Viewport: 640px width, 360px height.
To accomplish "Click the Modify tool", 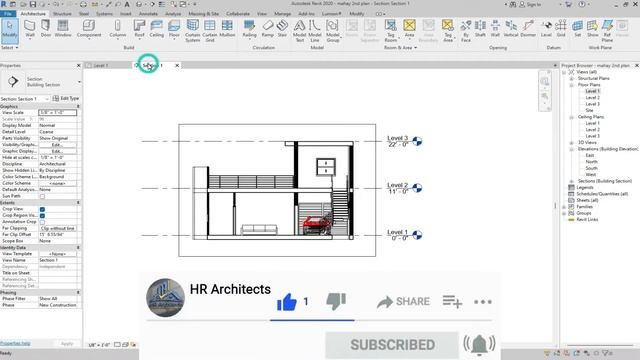I will tap(9, 31).
